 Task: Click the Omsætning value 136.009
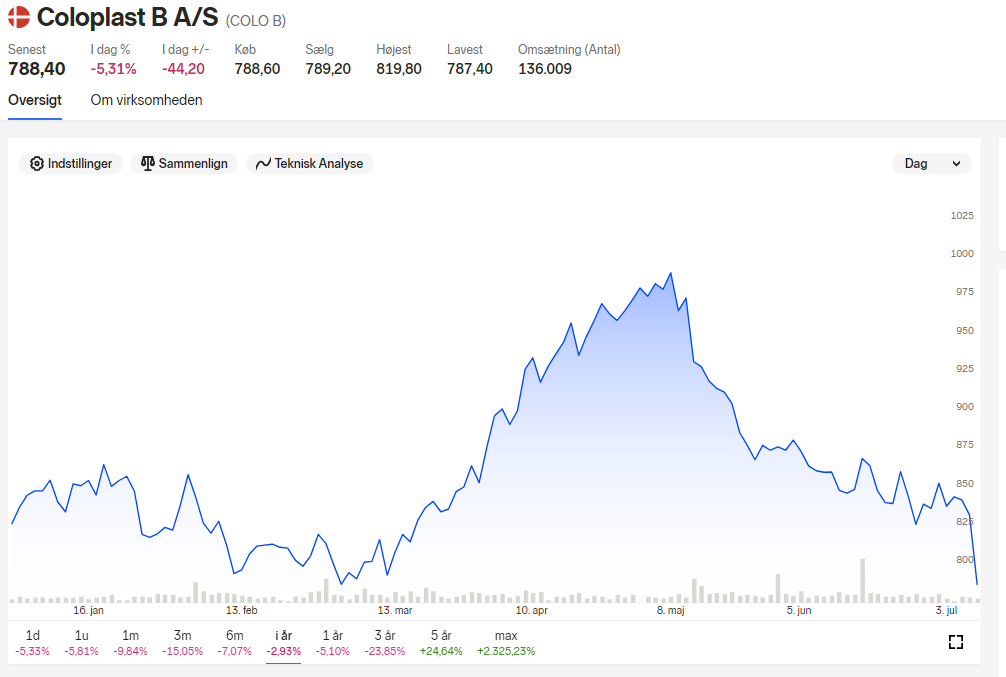tap(545, 69)
